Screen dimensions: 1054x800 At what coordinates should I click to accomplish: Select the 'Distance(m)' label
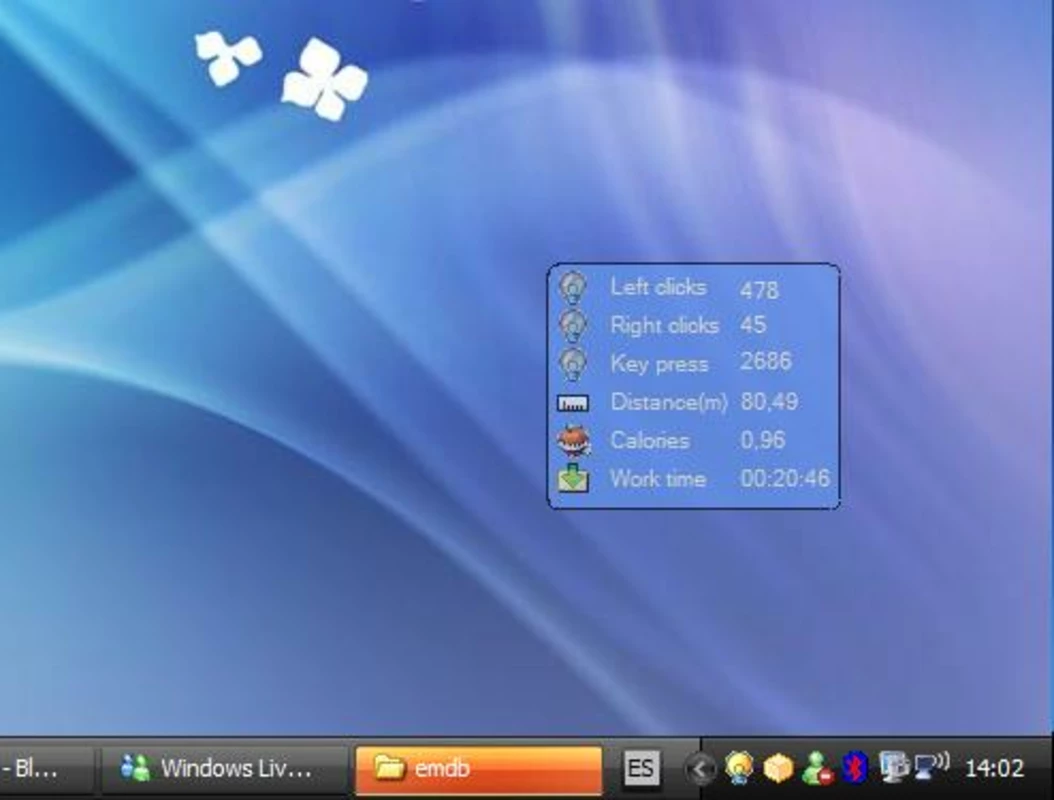pos(669,402)
